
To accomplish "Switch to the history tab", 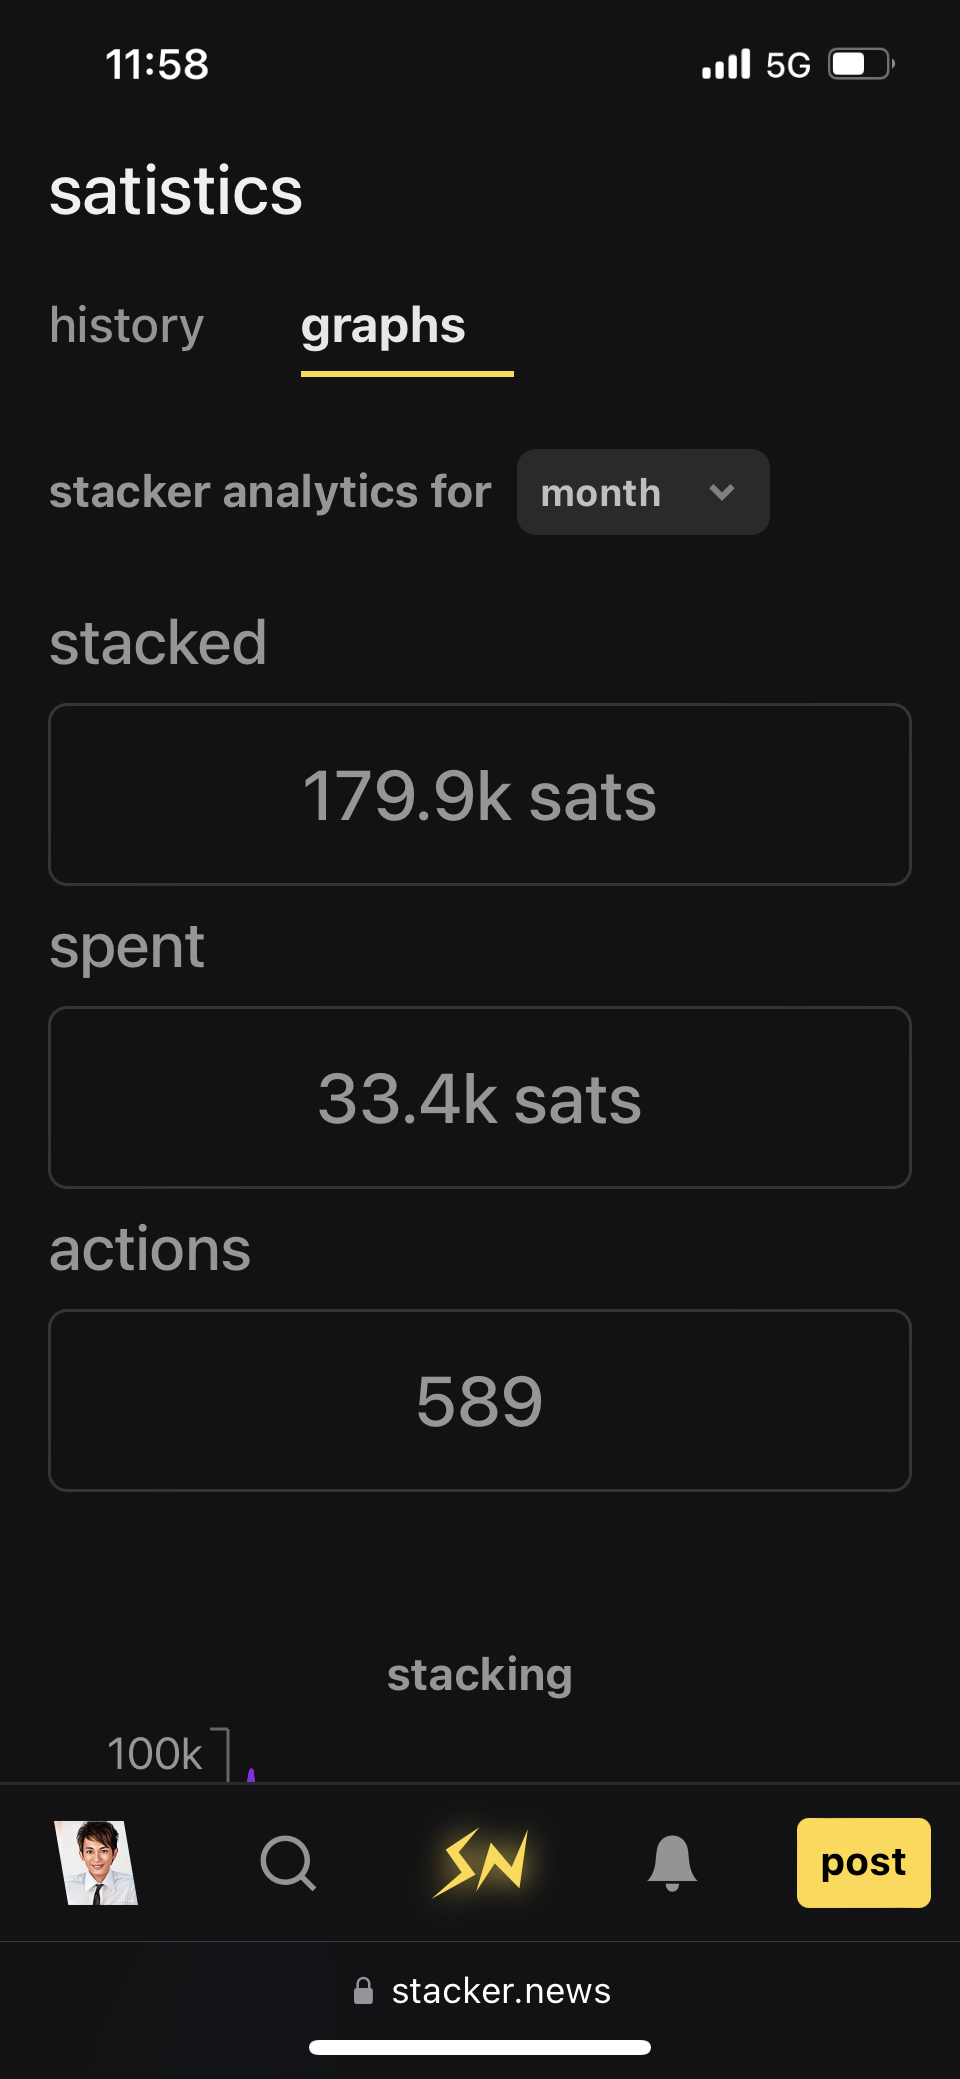I will pyautogui.click(x=127, y=326).
